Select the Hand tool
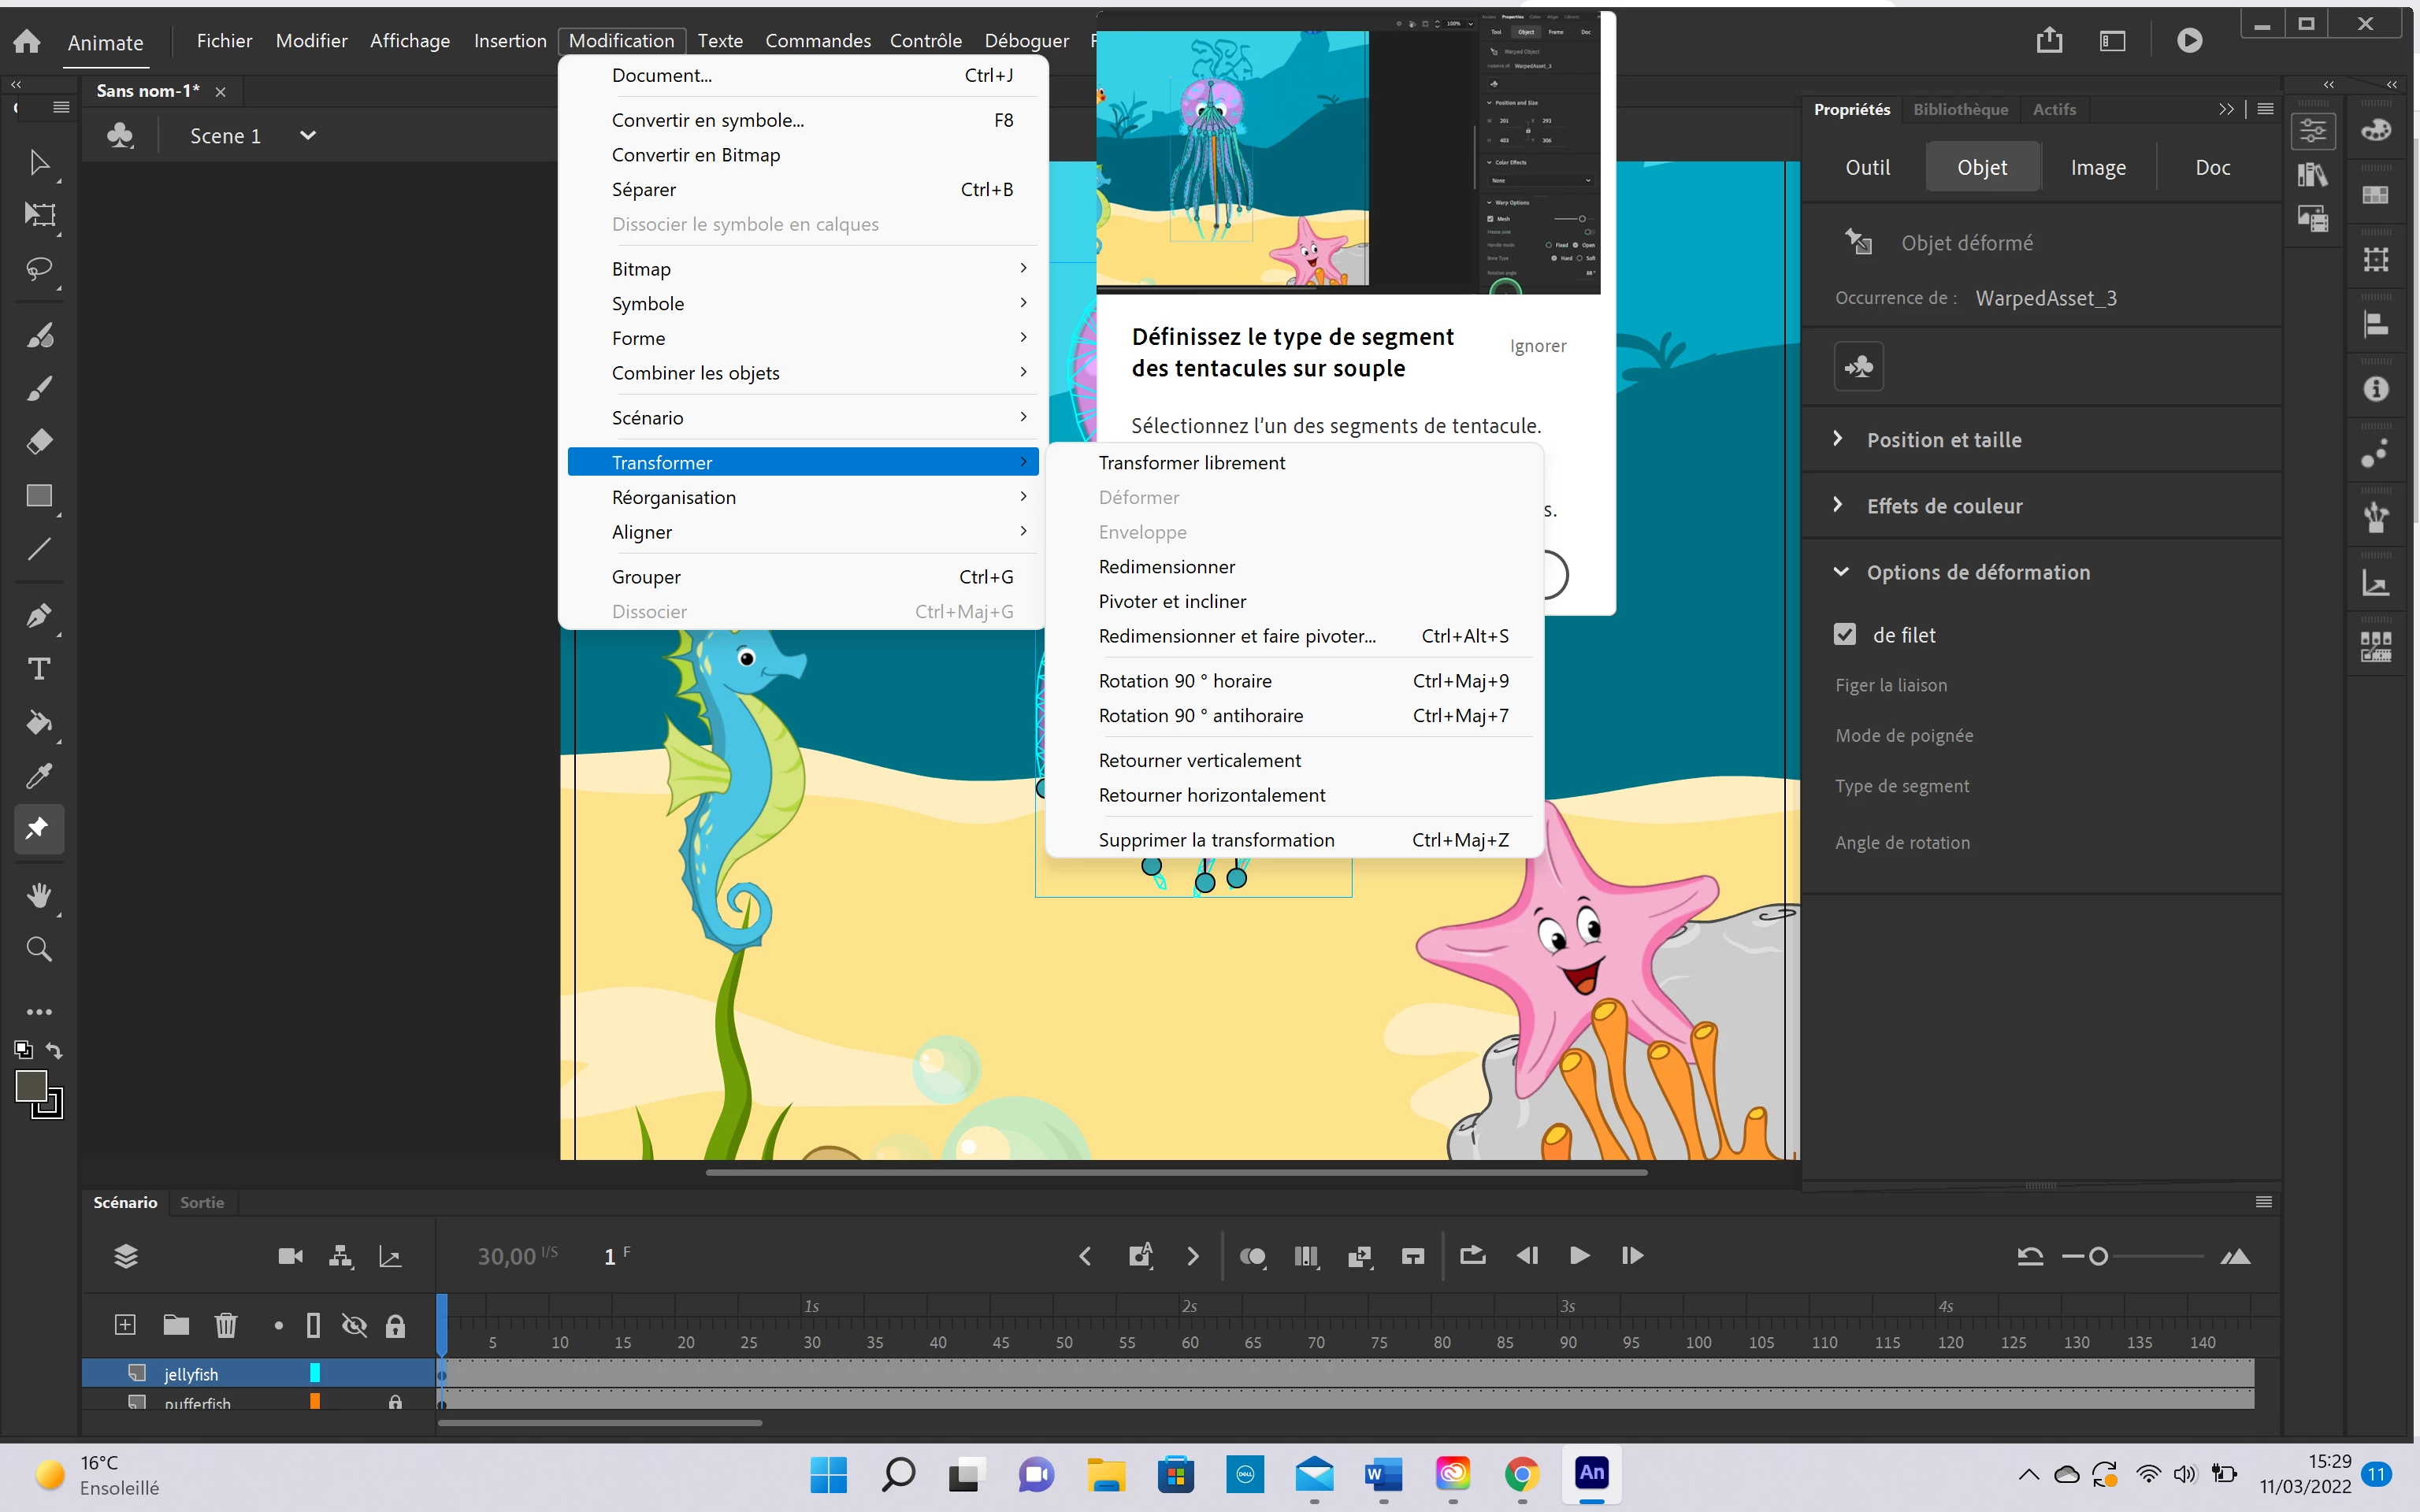Image resolution: width=2420 pixels, height=1512 pixels. tap(38, 895)
